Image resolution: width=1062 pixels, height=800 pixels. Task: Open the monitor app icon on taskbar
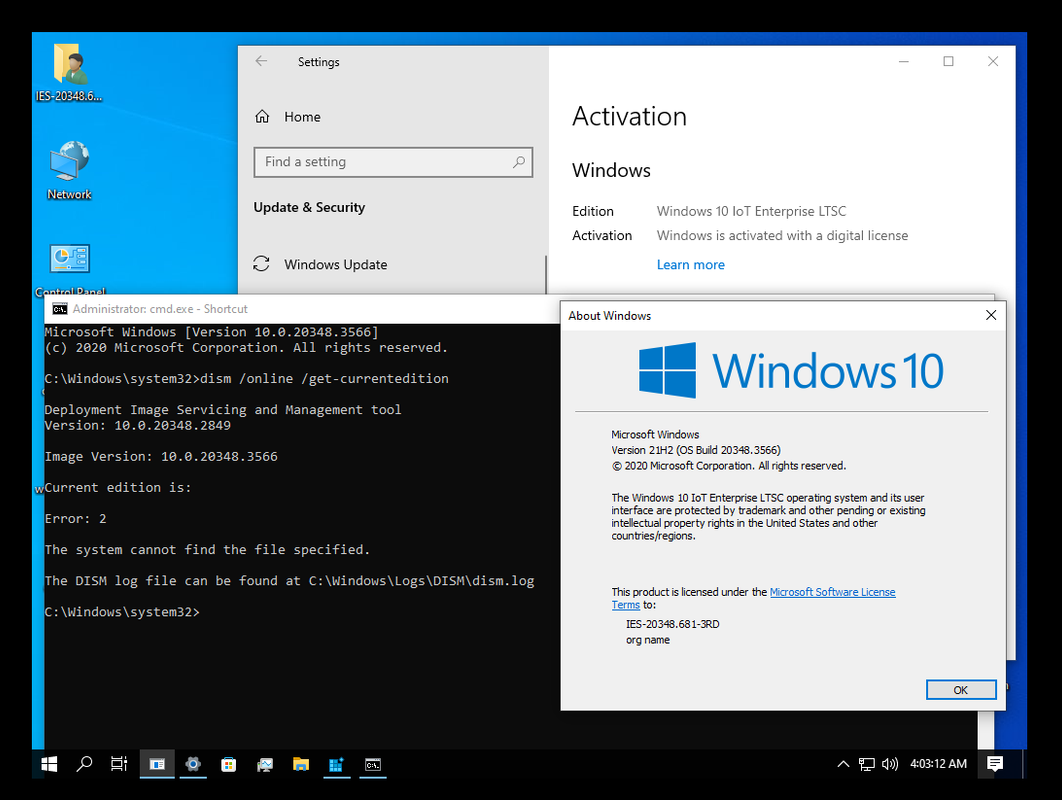click(x=265, y=764)
